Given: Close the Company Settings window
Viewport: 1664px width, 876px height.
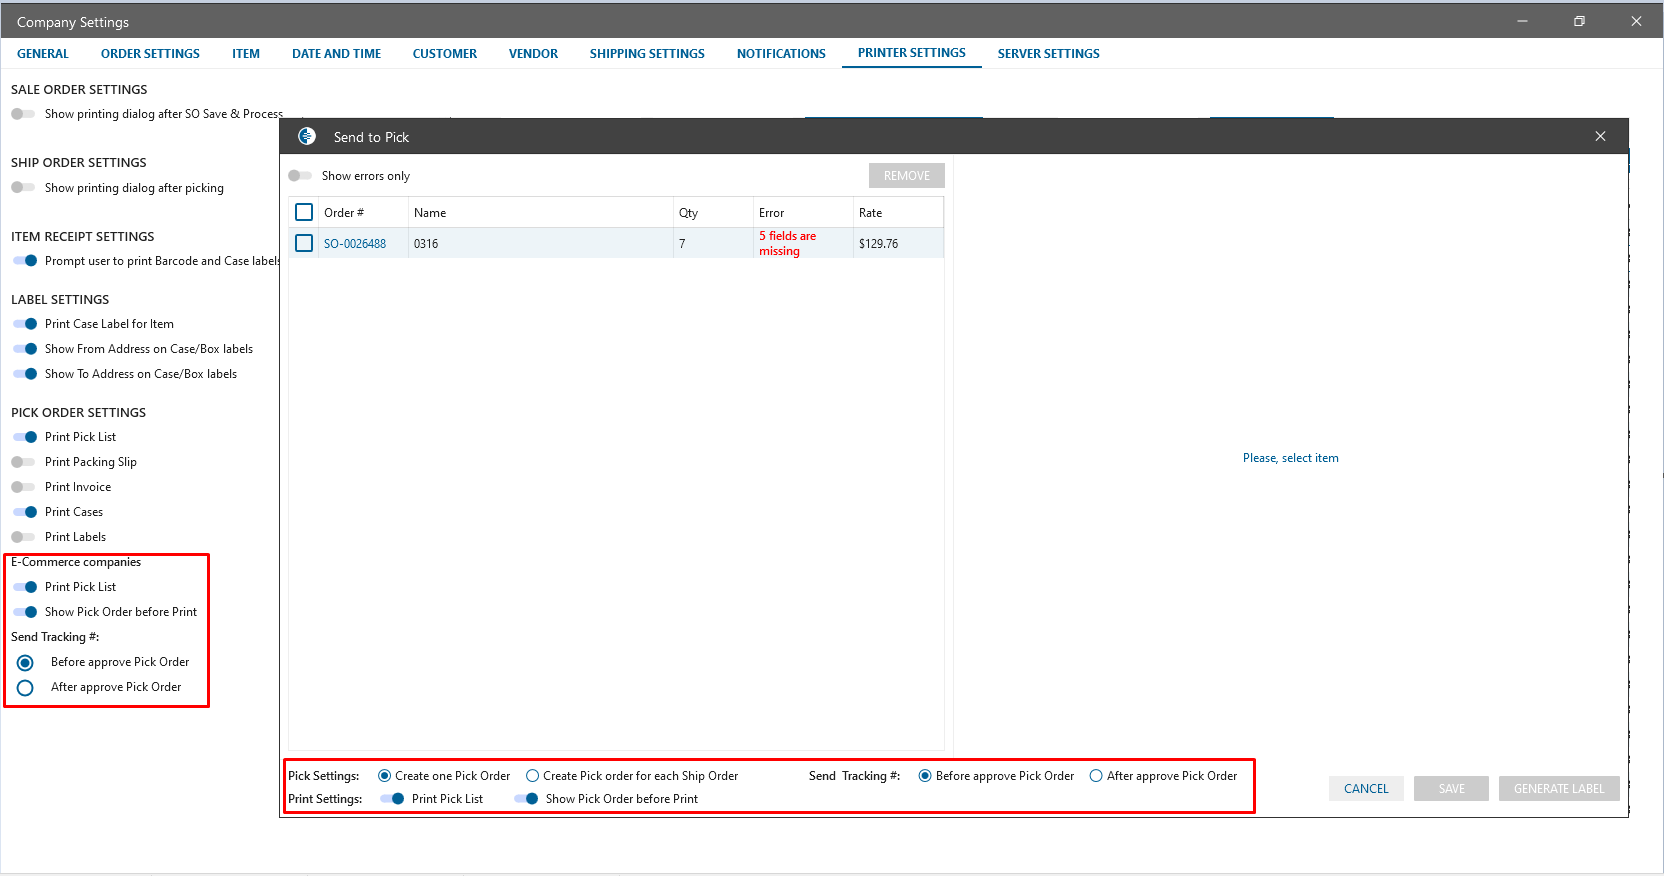Looking at the screenshot, I should (x=1636, y=21).
